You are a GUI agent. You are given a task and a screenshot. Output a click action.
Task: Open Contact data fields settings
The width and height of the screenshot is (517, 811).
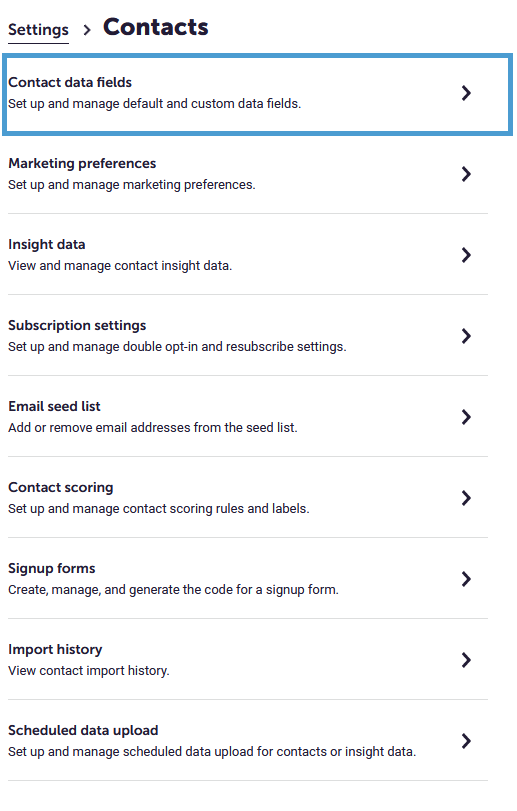(x=257, y=94)
